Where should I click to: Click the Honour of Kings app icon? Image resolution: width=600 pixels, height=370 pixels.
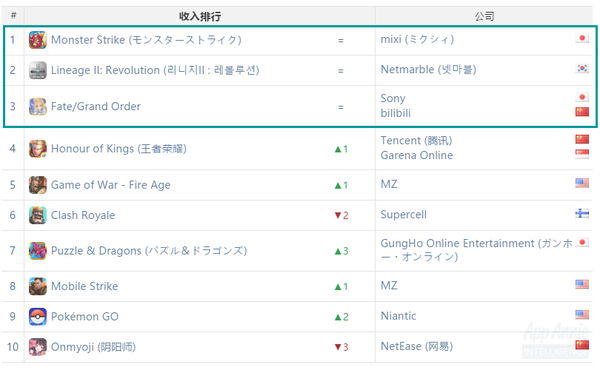(38, 148)
